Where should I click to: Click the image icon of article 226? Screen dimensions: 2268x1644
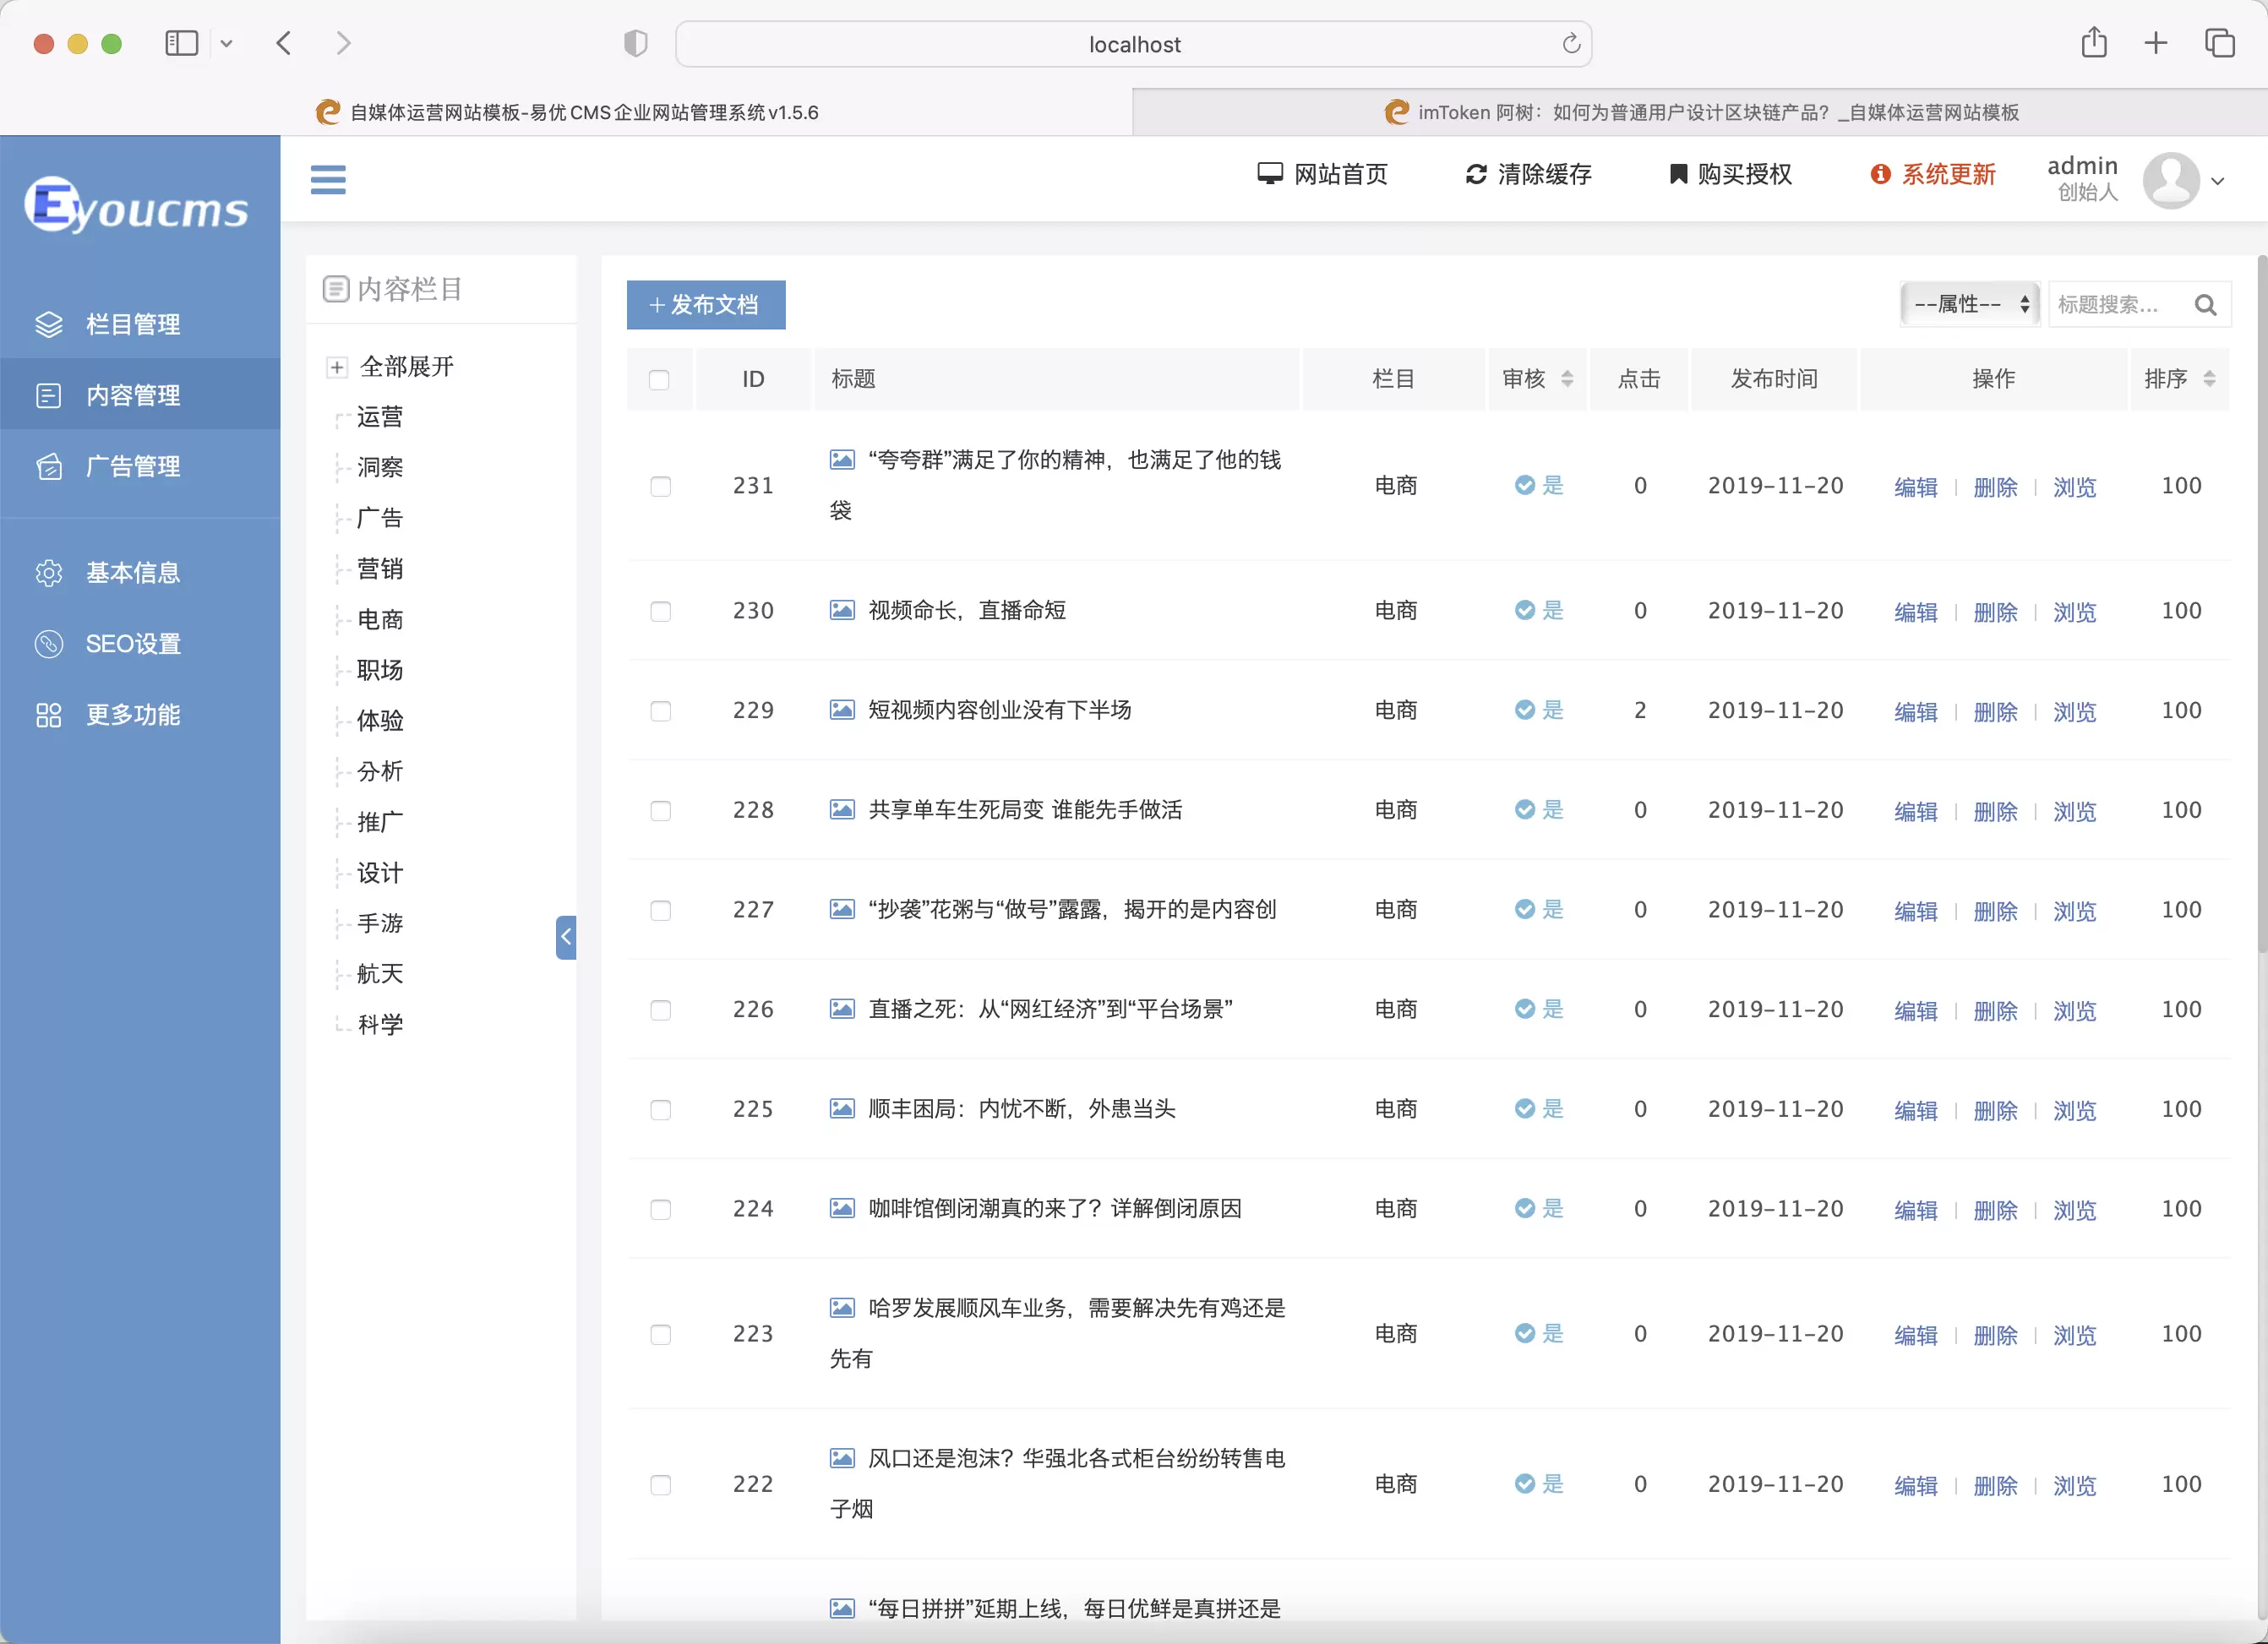click(842, 1009)
